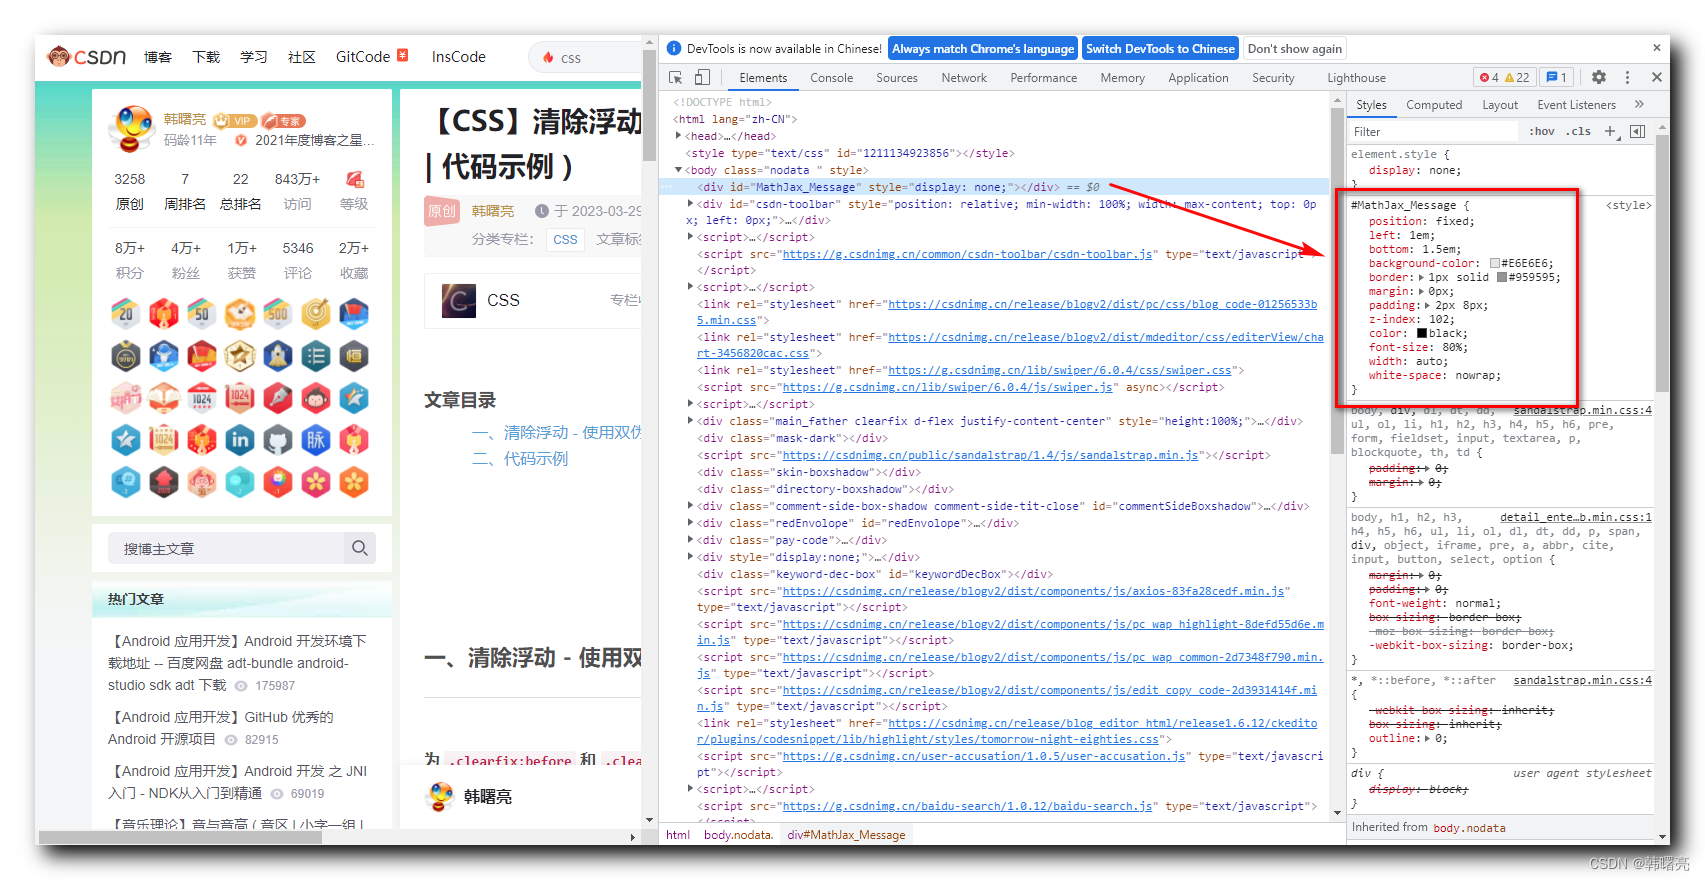Open the InsCode navigation item
The height and width of the screenshot is (880, 1705).
(x=459, y=57)
